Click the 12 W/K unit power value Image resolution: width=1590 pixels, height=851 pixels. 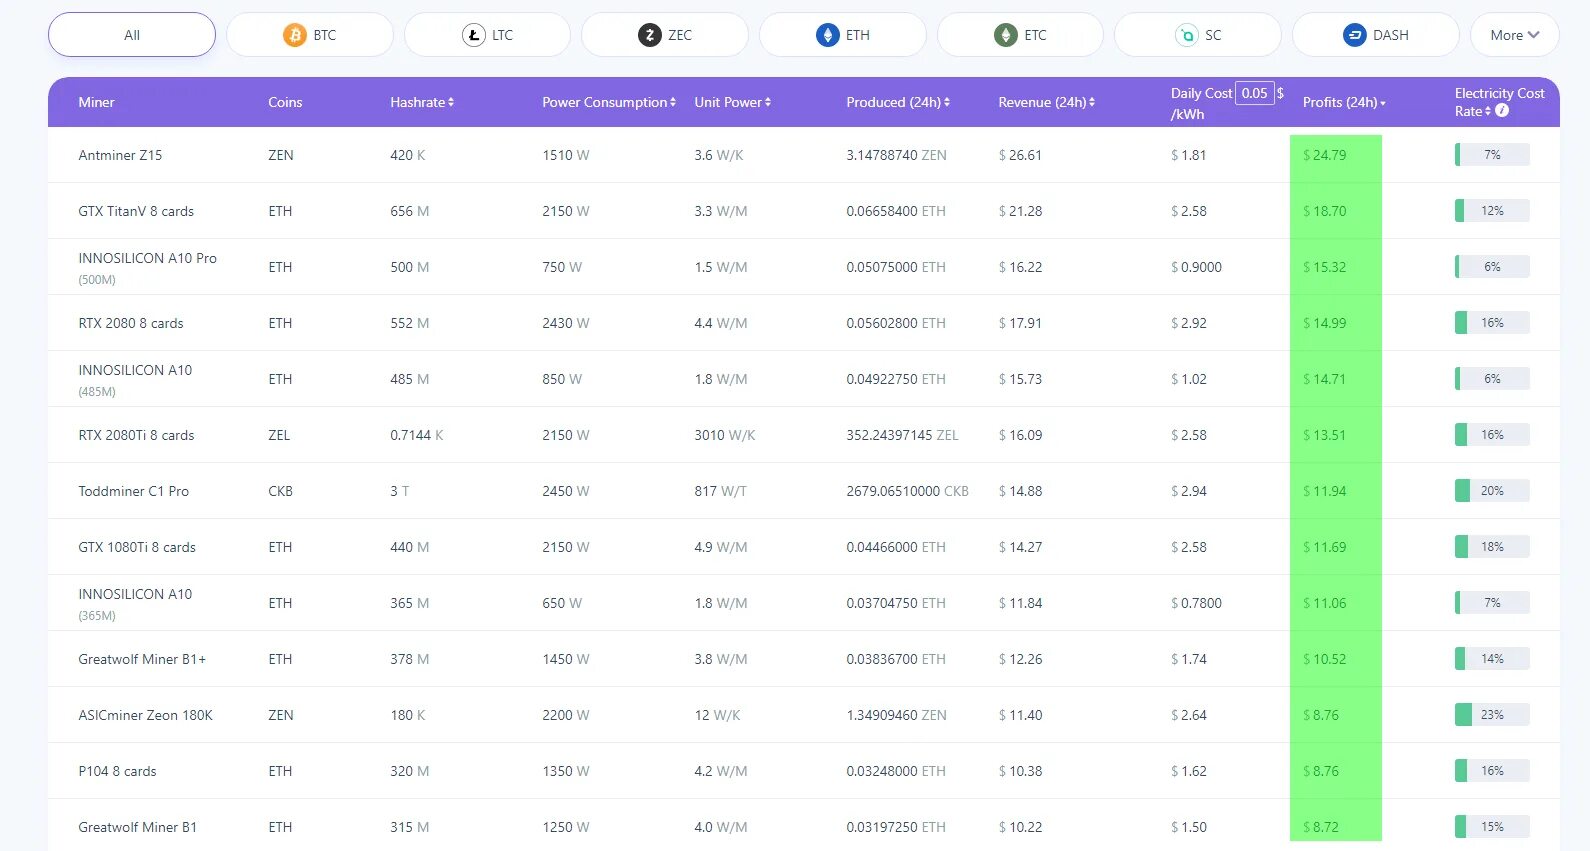point(717,715)
